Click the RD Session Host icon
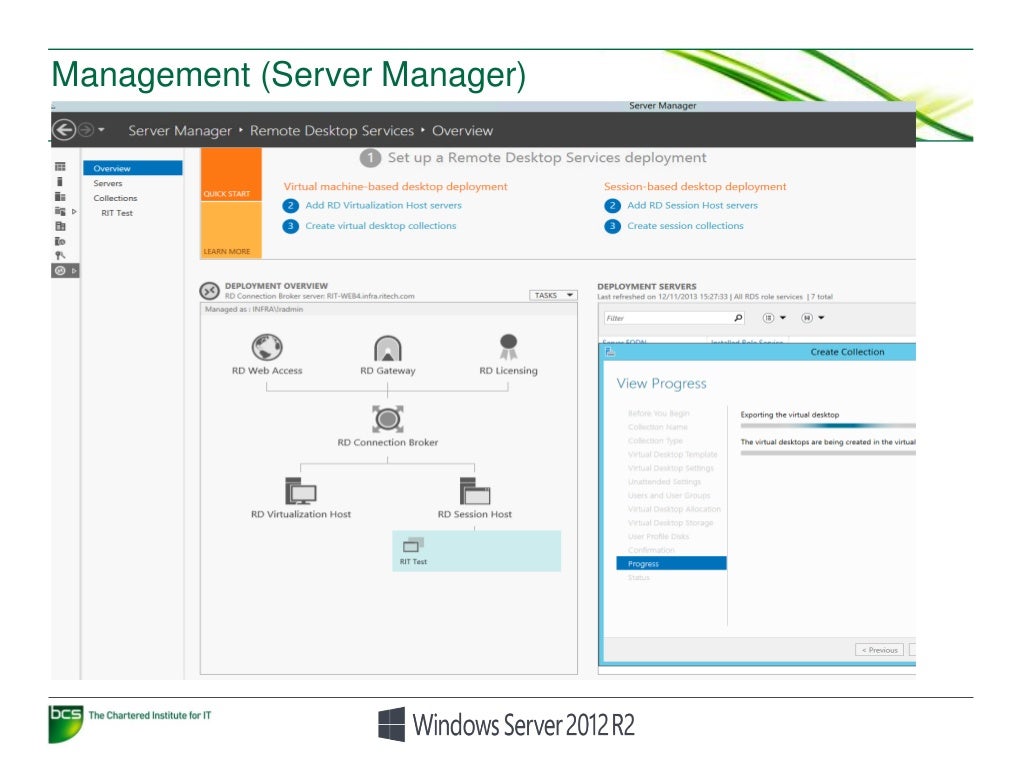The width and height of the screenshot is (1024, 768). tap(475, 491)
